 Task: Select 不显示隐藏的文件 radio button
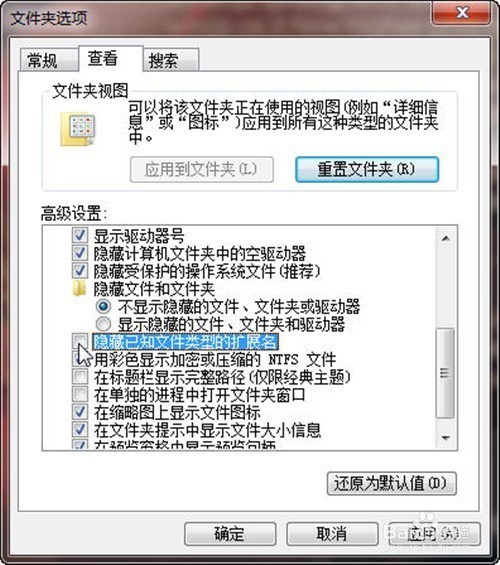coord(104,306)
